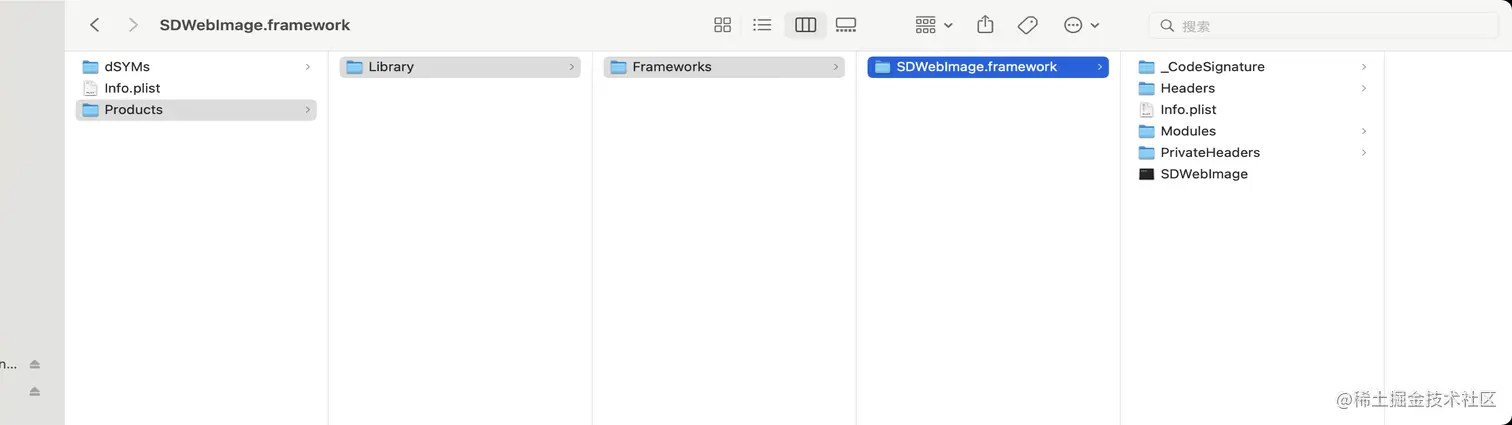
Task: Click the Modules folder icon
Action: coord(1146,131)
